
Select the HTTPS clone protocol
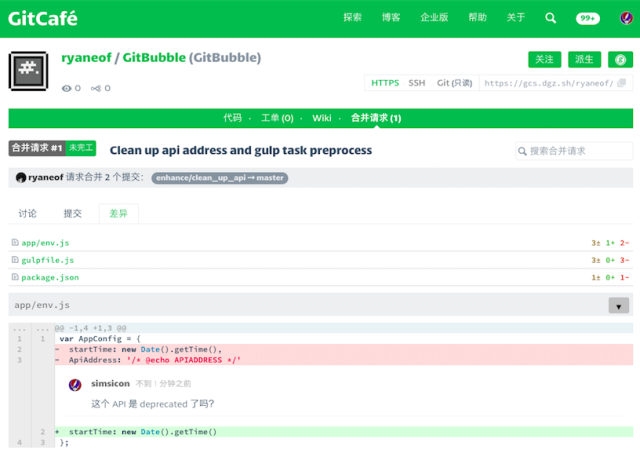coord(385,83)
